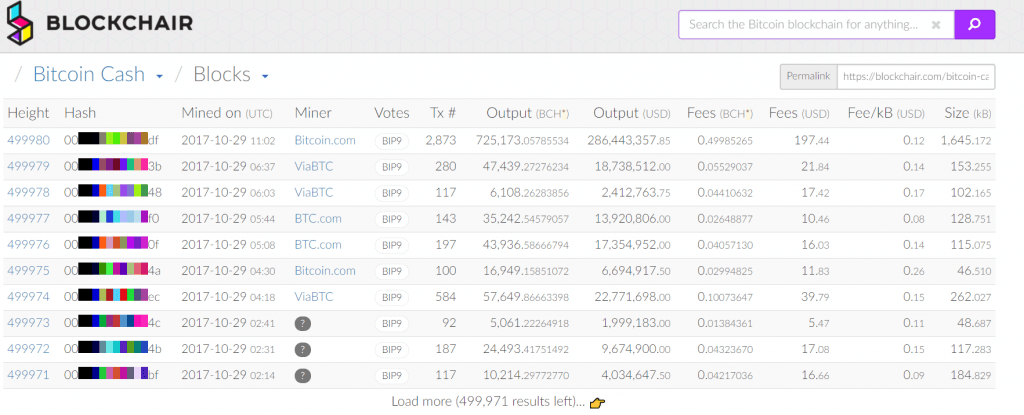Click BIP9 vote badge for block 499977
1024x415 pixels.
[x=392, y=219]
